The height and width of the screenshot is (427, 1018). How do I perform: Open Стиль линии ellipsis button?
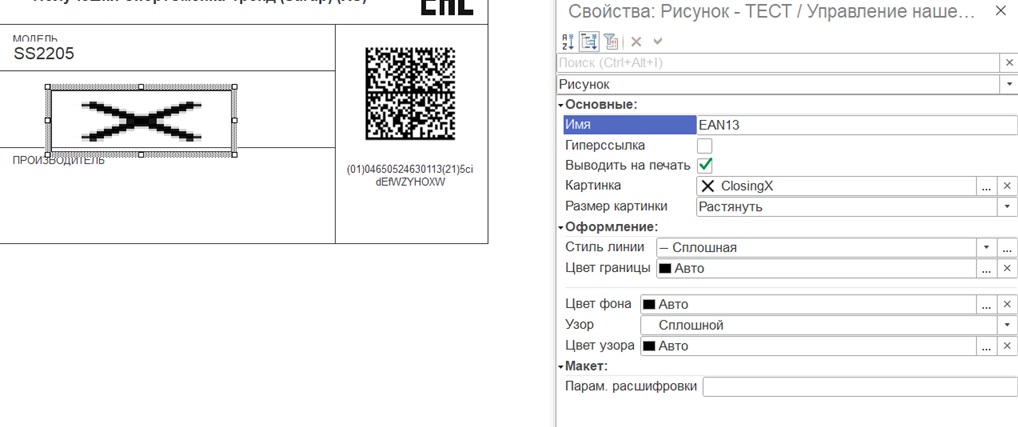pos(1007,248)
